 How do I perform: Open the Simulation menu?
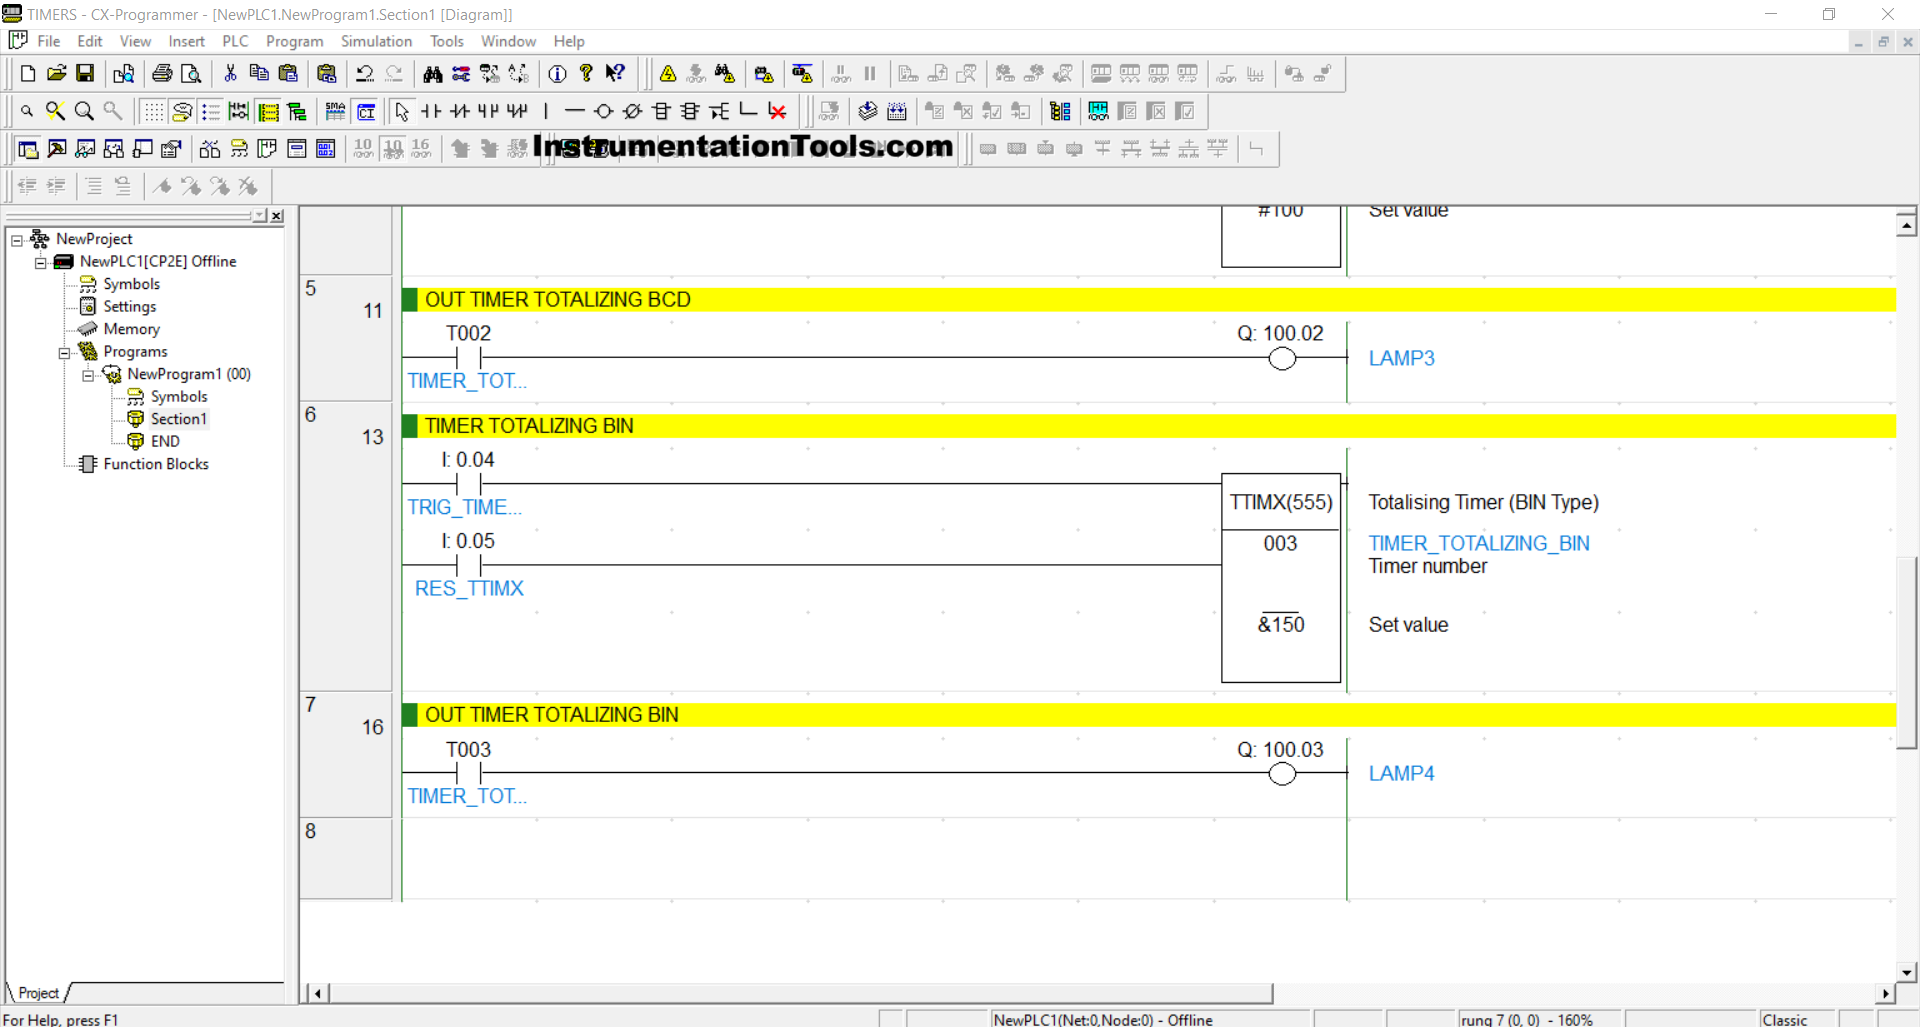(376, 41)
